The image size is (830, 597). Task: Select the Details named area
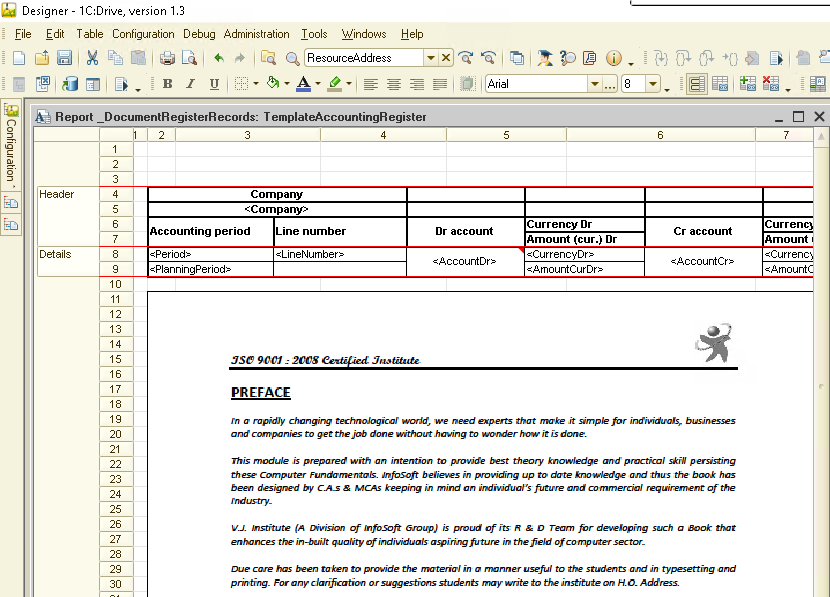coord(68,261)
